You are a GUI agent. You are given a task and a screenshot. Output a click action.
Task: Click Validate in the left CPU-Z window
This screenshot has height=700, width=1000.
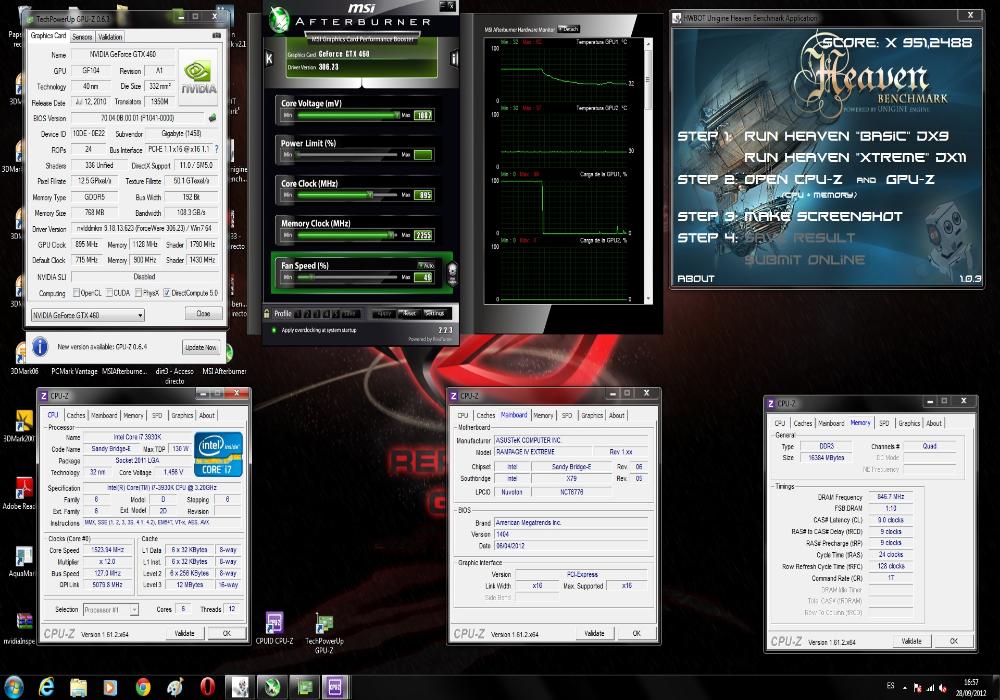pyautogui.click(x=184, y=633)
